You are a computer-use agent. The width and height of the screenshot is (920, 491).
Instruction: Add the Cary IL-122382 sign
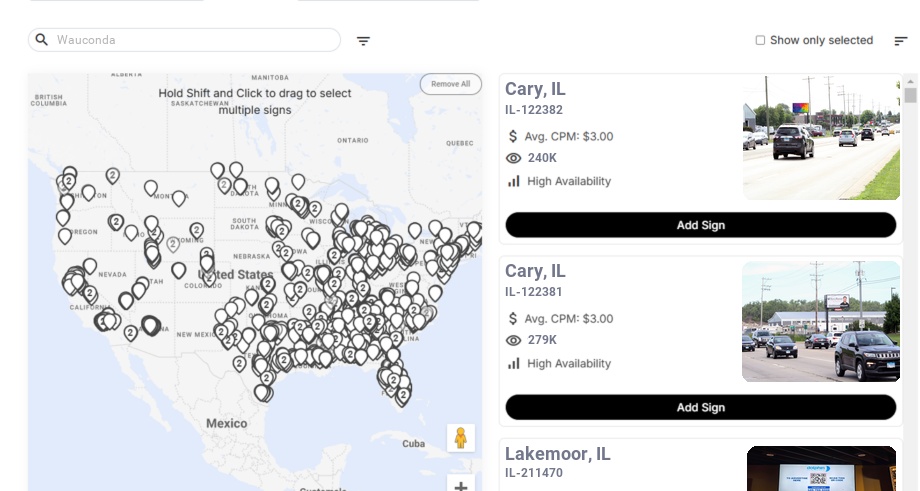(x=700, y=225)
